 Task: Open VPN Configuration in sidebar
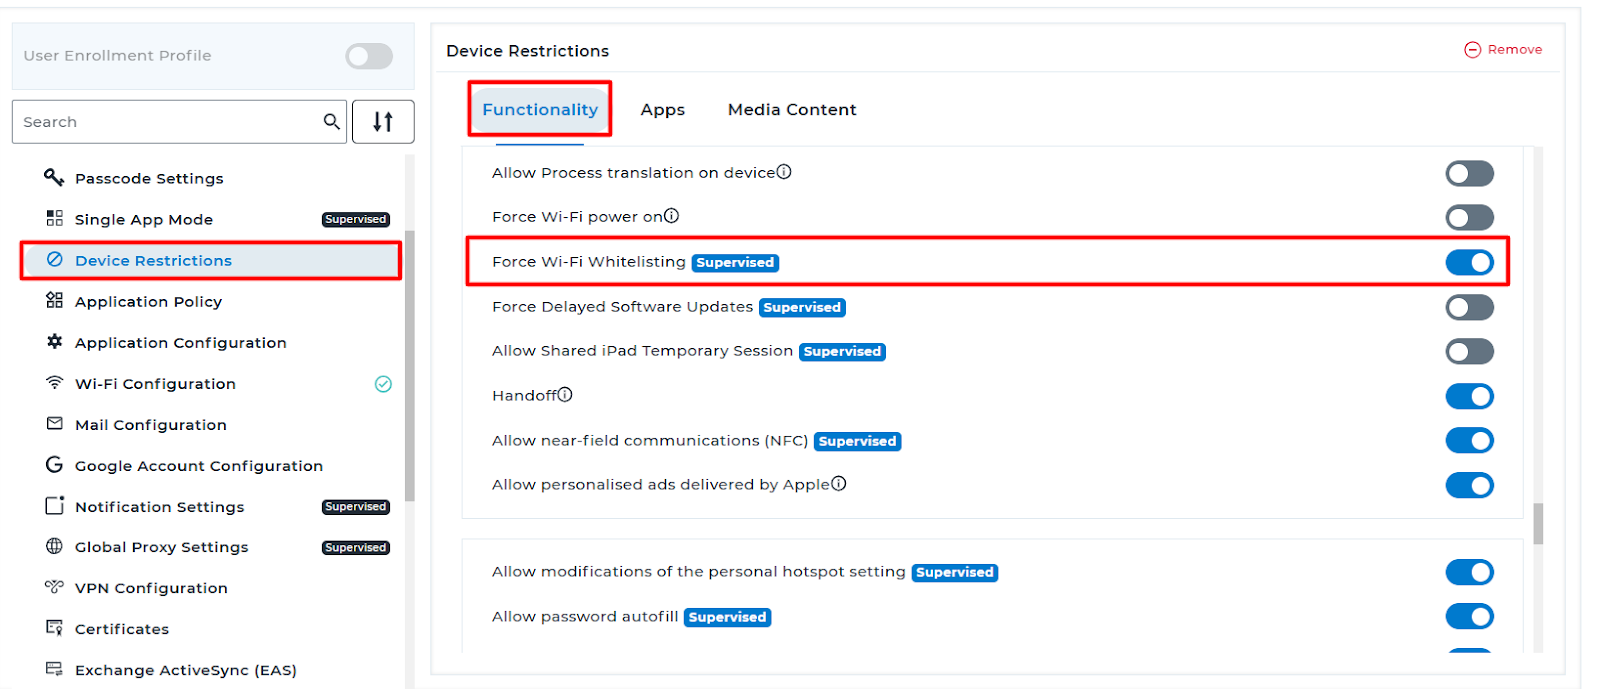(x=151, y=588)
